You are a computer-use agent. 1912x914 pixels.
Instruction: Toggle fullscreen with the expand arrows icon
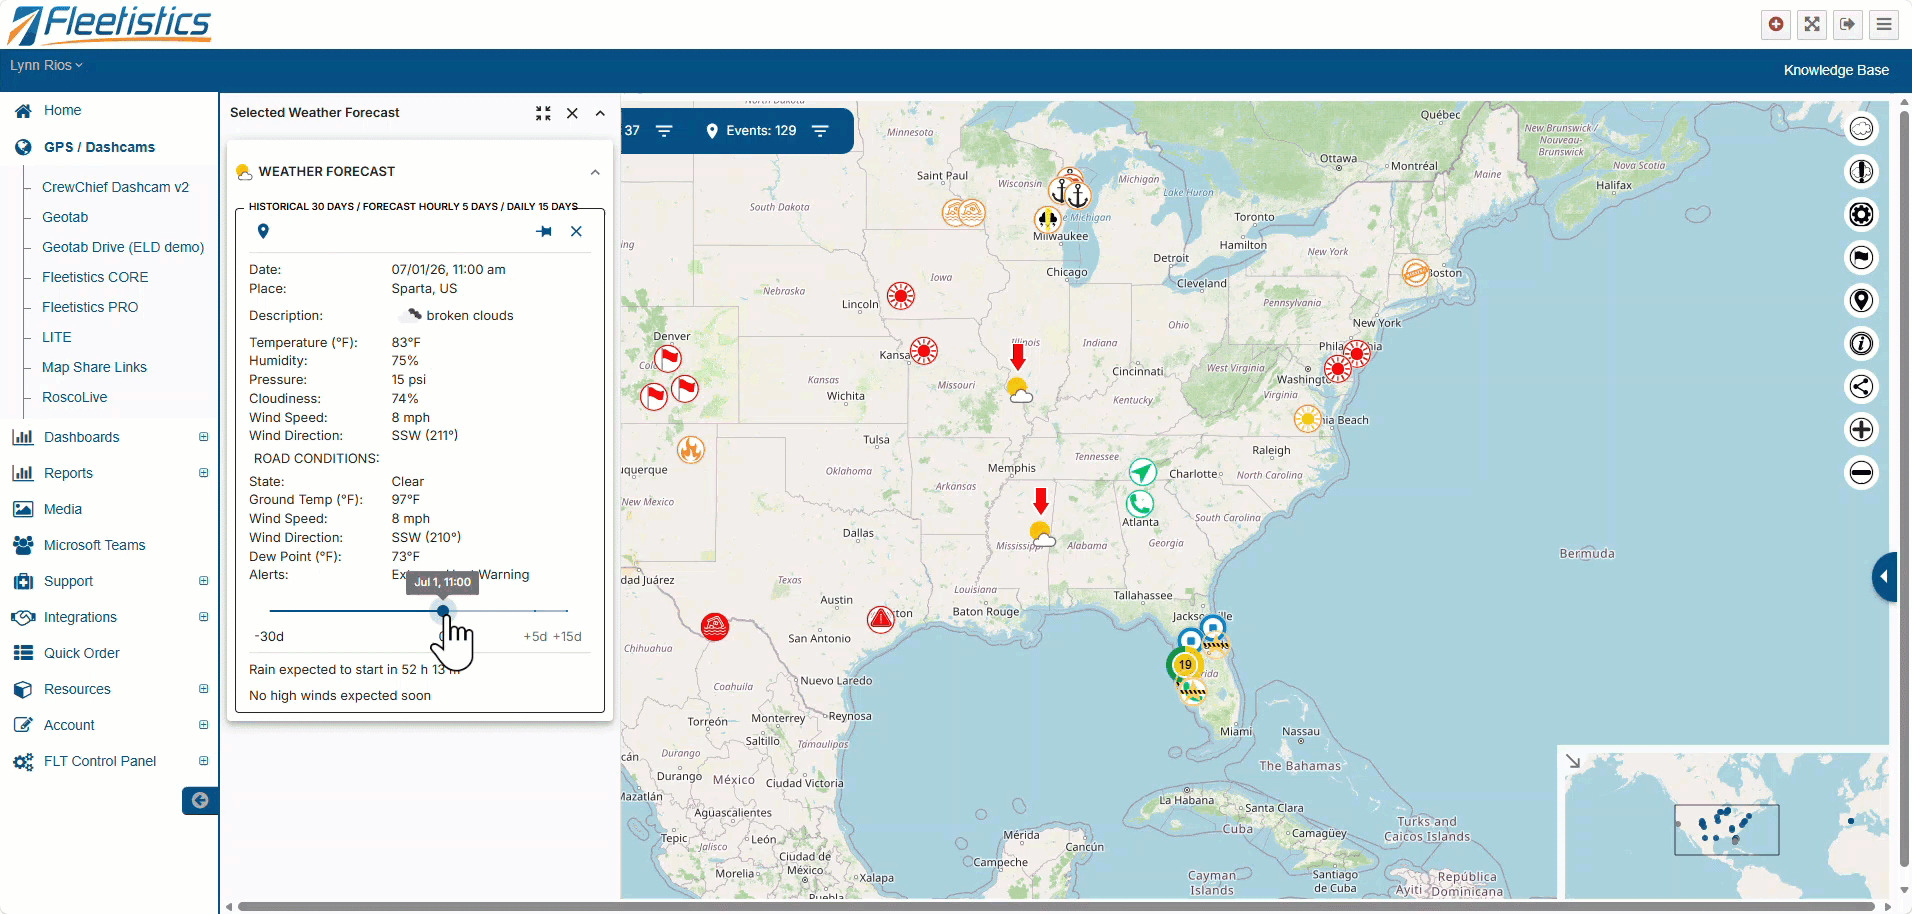click(x=1812, y=24)
